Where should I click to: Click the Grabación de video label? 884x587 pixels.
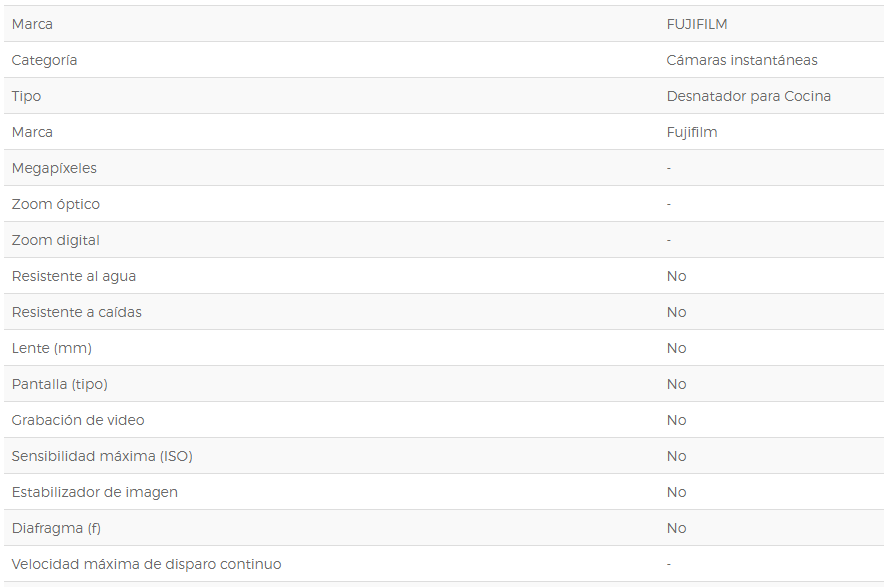78,420
